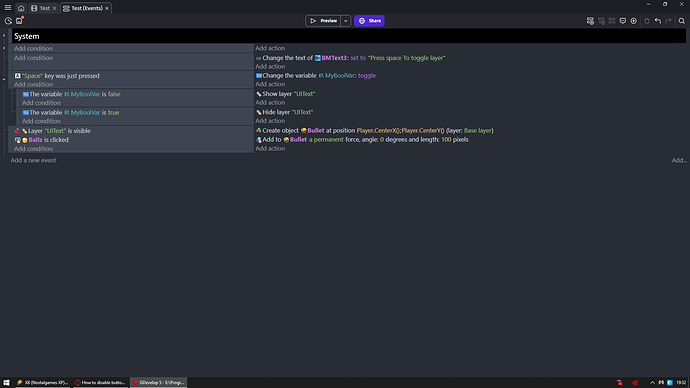Open the Preview options dropdown arrow
The width and height of the screenshot is (690, 388).
coord(345,21)
